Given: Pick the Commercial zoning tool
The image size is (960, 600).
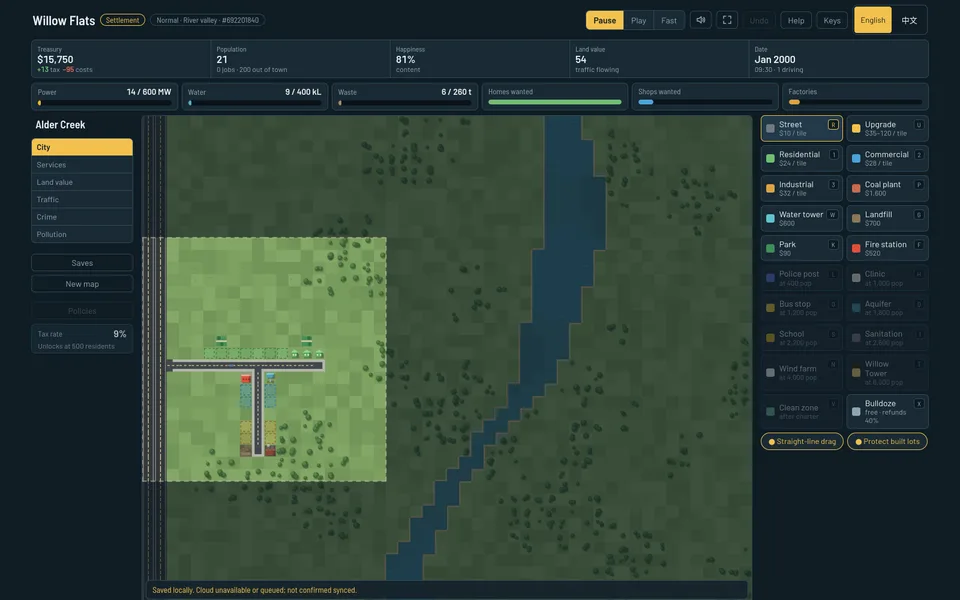Looking at the screenshot, I should pyautogui.click(x=887, y=159).
